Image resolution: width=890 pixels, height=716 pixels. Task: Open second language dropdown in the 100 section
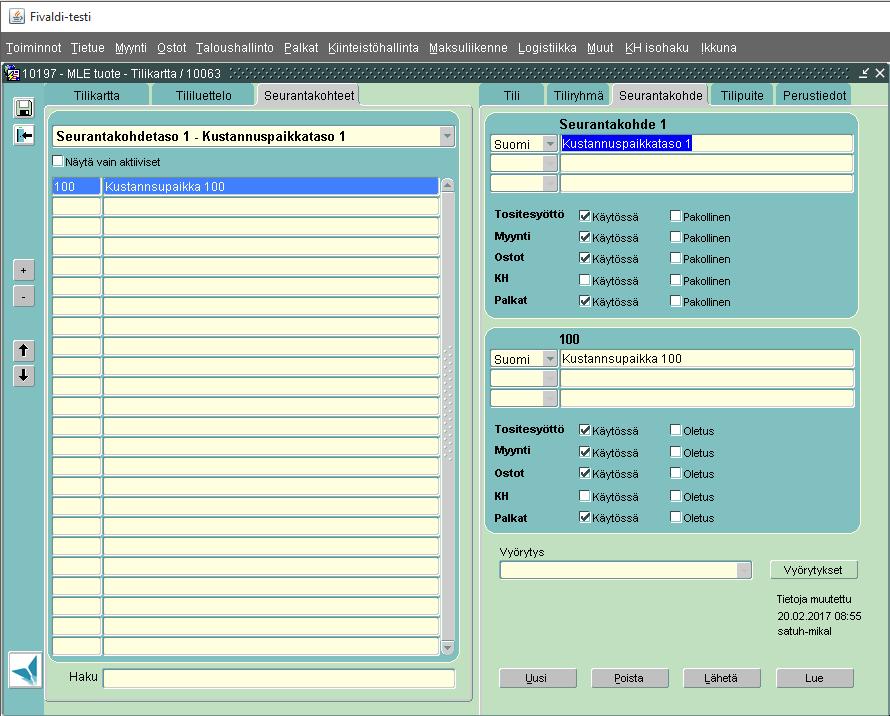point(549,379)
